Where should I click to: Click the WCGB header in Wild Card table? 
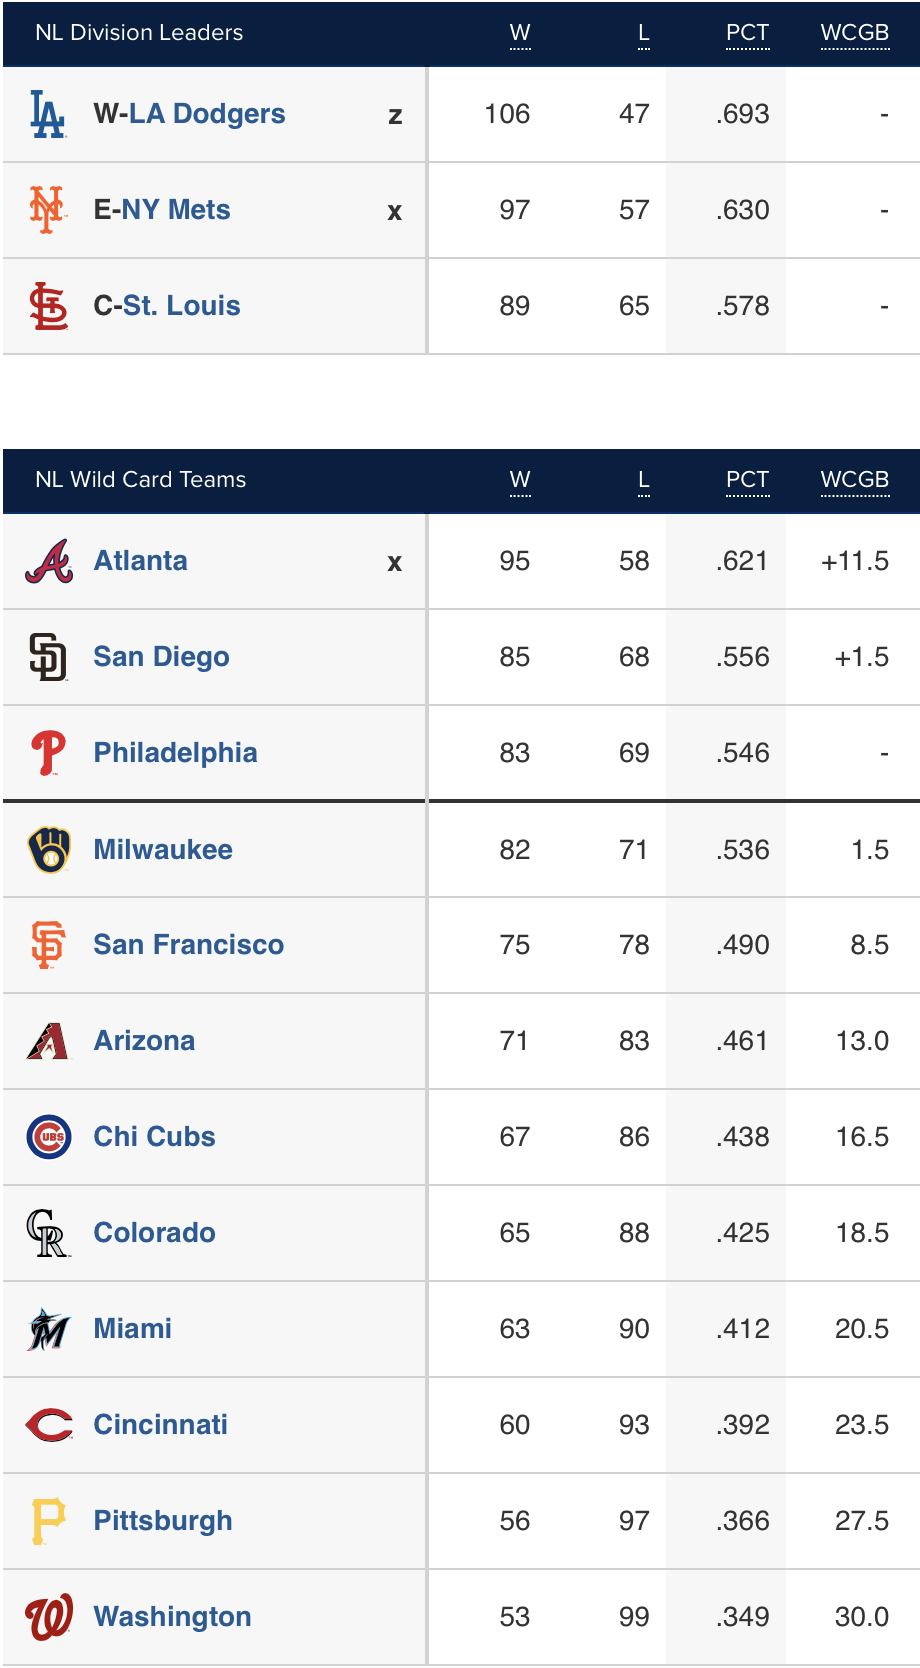pos(855,480)
